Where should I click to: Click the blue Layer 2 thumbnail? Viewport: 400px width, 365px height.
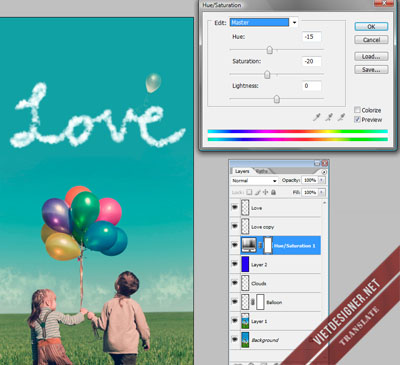245,264
